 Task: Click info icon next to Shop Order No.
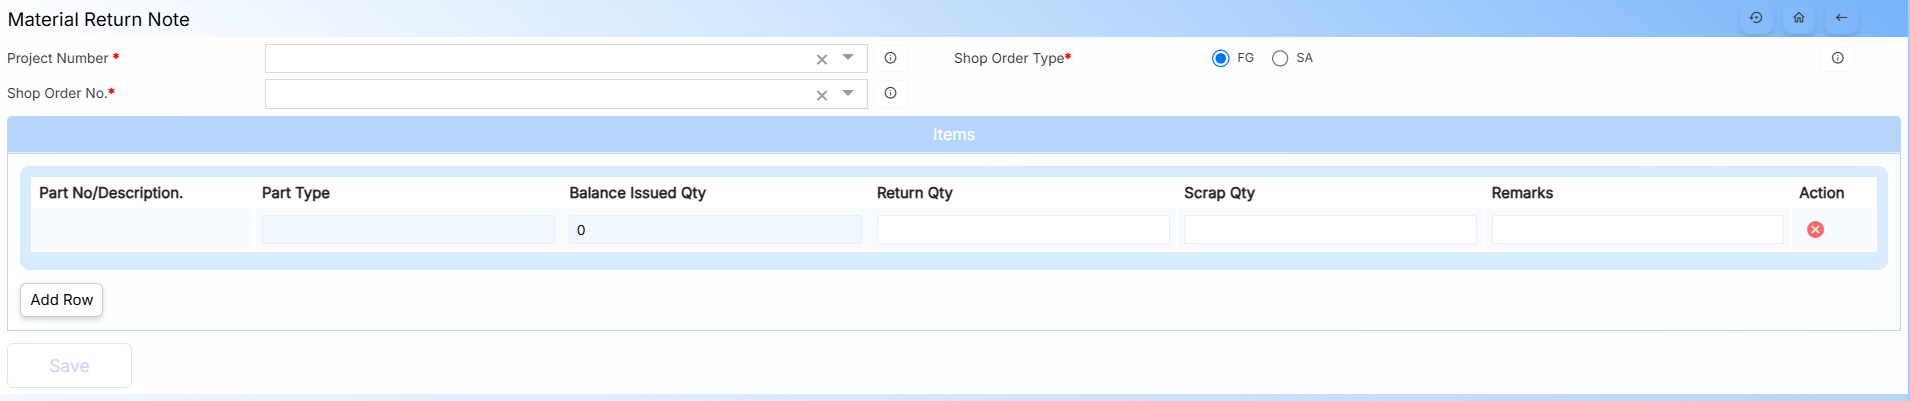click(x=890, y=93)
